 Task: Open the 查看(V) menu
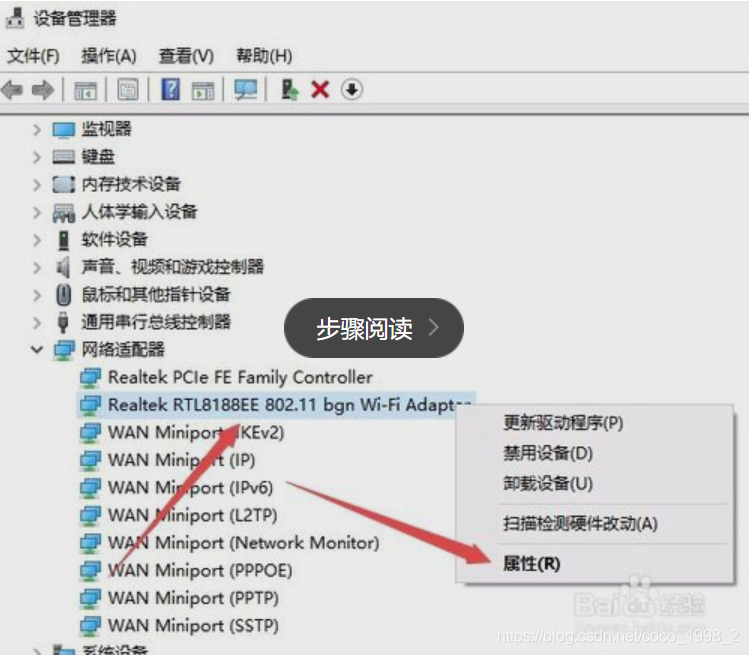pyautogui.click(x=186, y=56)
